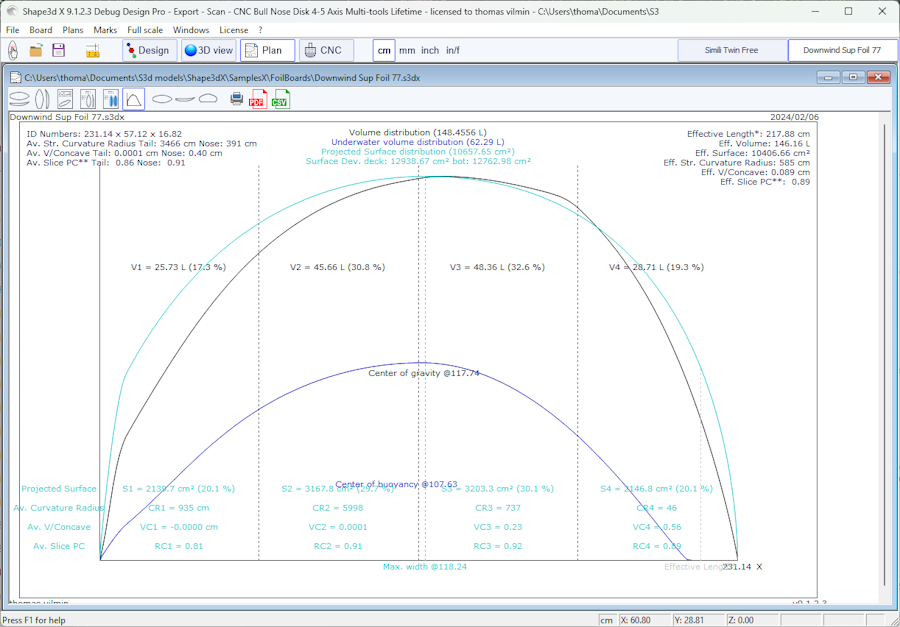The image size is (900, 627).
Task: Open the Full scale menu
Action: (x=145, y=30)
